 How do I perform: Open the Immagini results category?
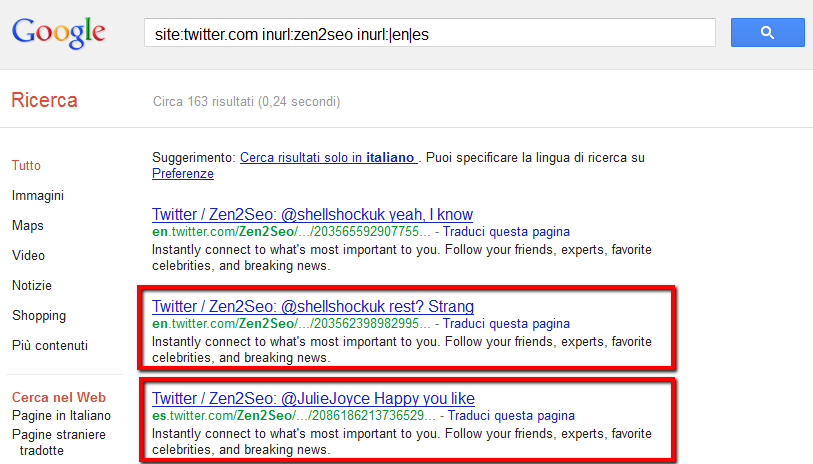(38, 196)
